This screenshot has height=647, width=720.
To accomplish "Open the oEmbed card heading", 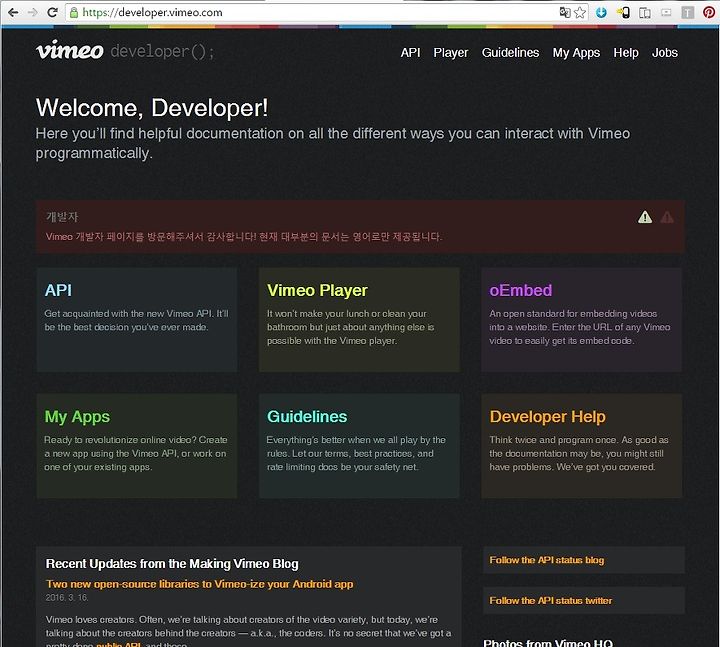I will click(x=521, y=290).
